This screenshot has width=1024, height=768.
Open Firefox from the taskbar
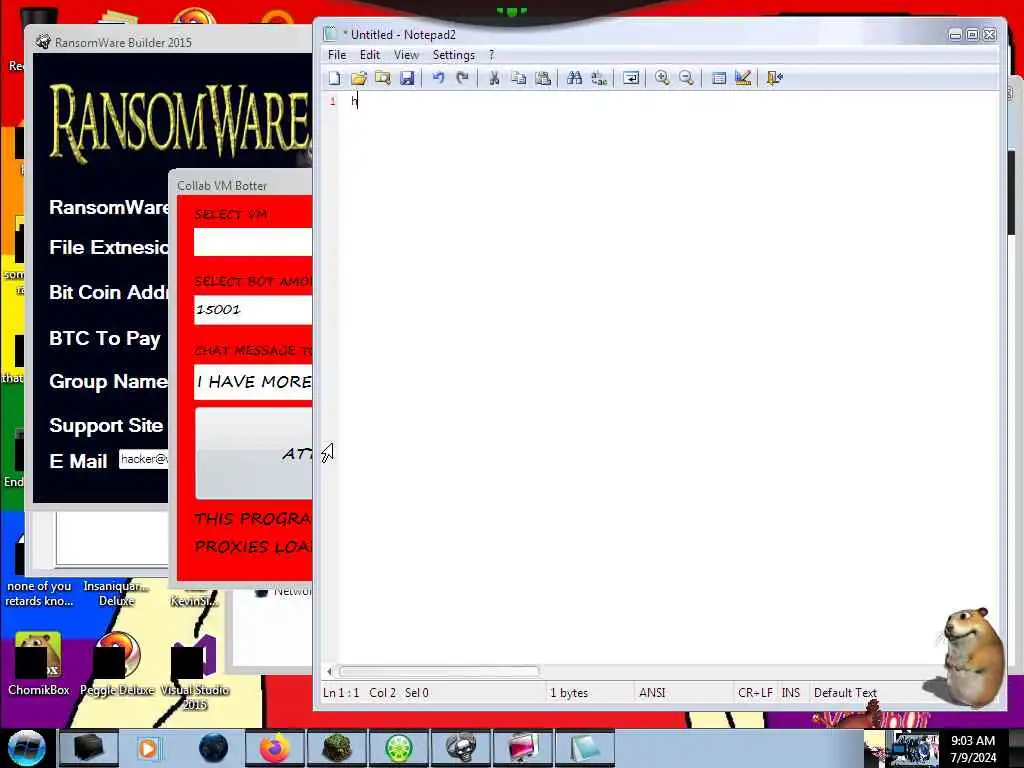coord(274,748)
